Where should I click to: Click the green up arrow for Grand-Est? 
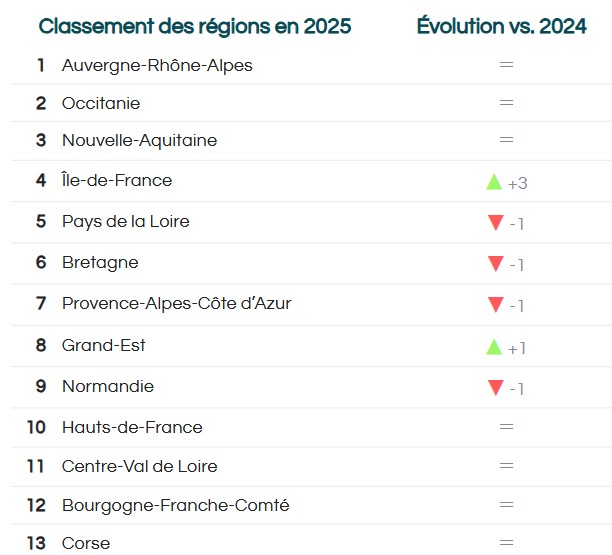(x=494, y=347)
